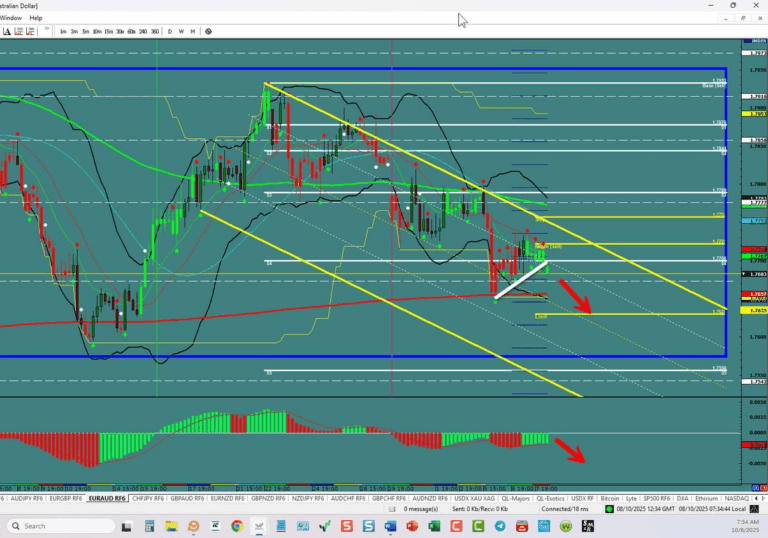Open the SMcR taskbar icon
Image resolution: width=768 pixels, height=538 pixels.
tap(588, 526)
